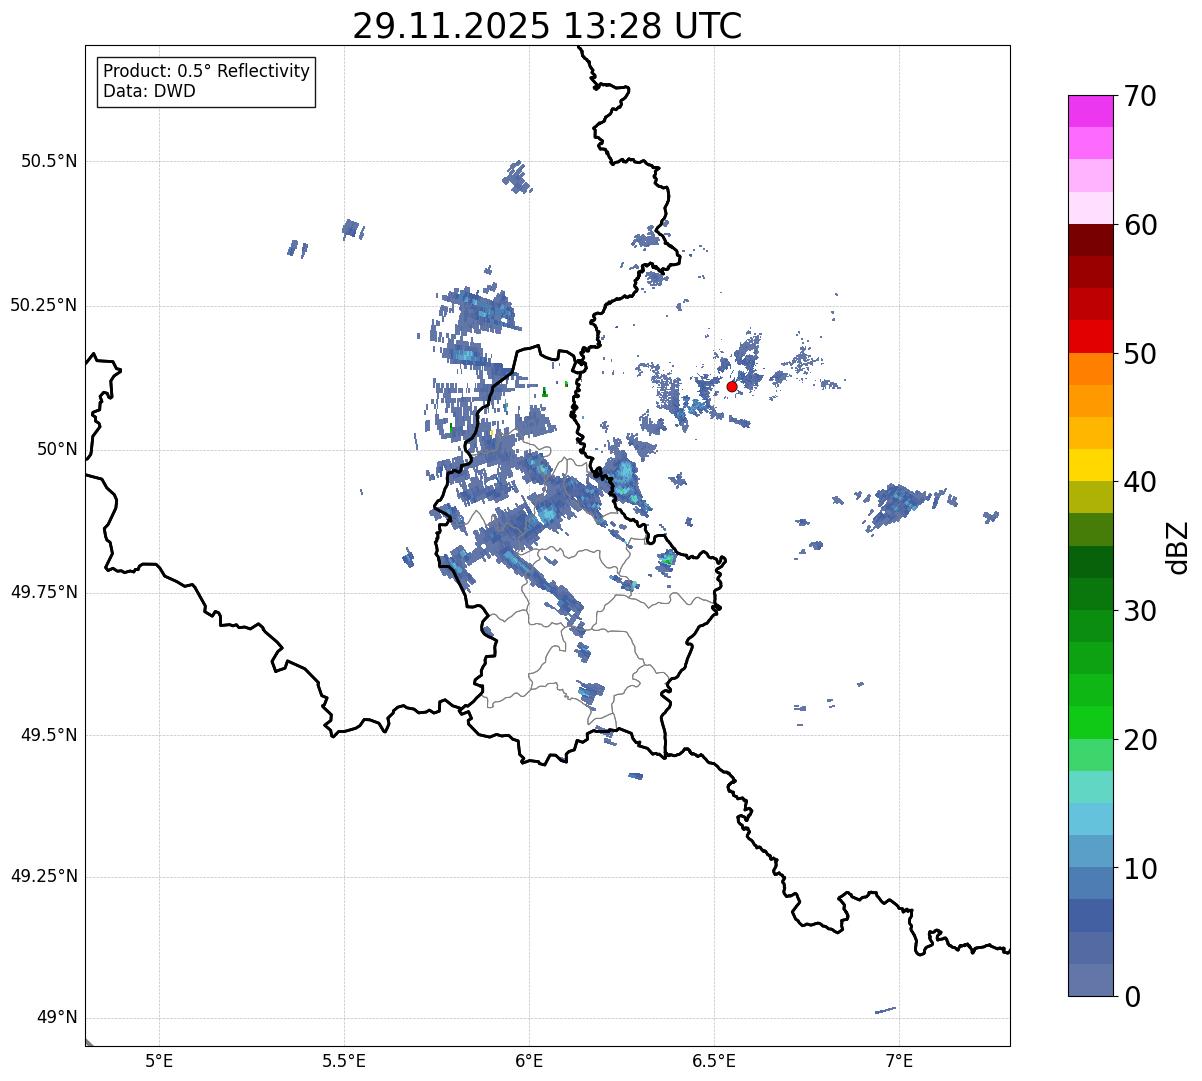The height and width of the screenshot is (1081, 1202).
Task: Click the 5.5°E longitude label
Action: click(x=344, y=1061)
